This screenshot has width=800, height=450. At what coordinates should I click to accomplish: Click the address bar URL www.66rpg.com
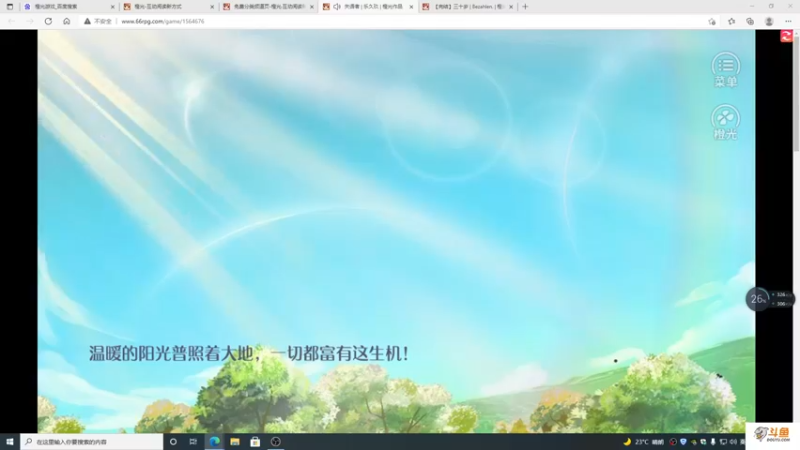pyautogui.click(x=163, y=21)
